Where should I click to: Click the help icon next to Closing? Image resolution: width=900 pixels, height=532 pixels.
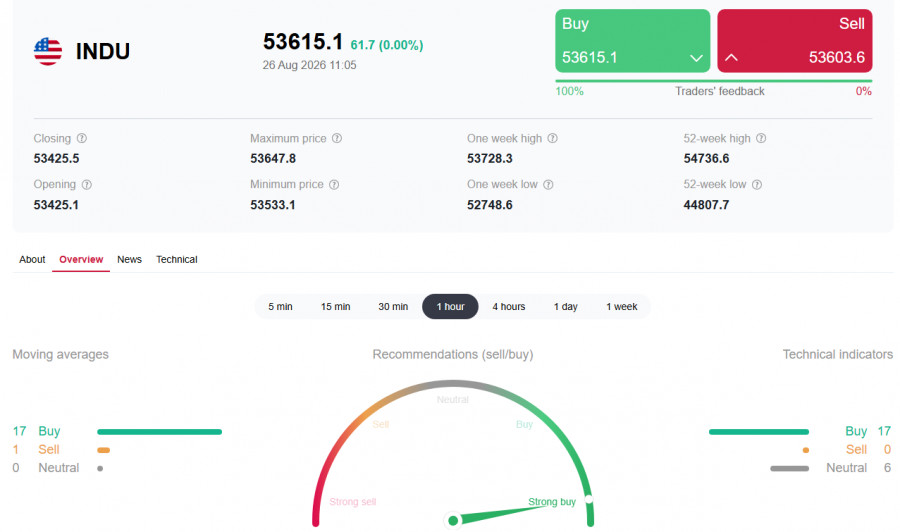tap(82, 138)
